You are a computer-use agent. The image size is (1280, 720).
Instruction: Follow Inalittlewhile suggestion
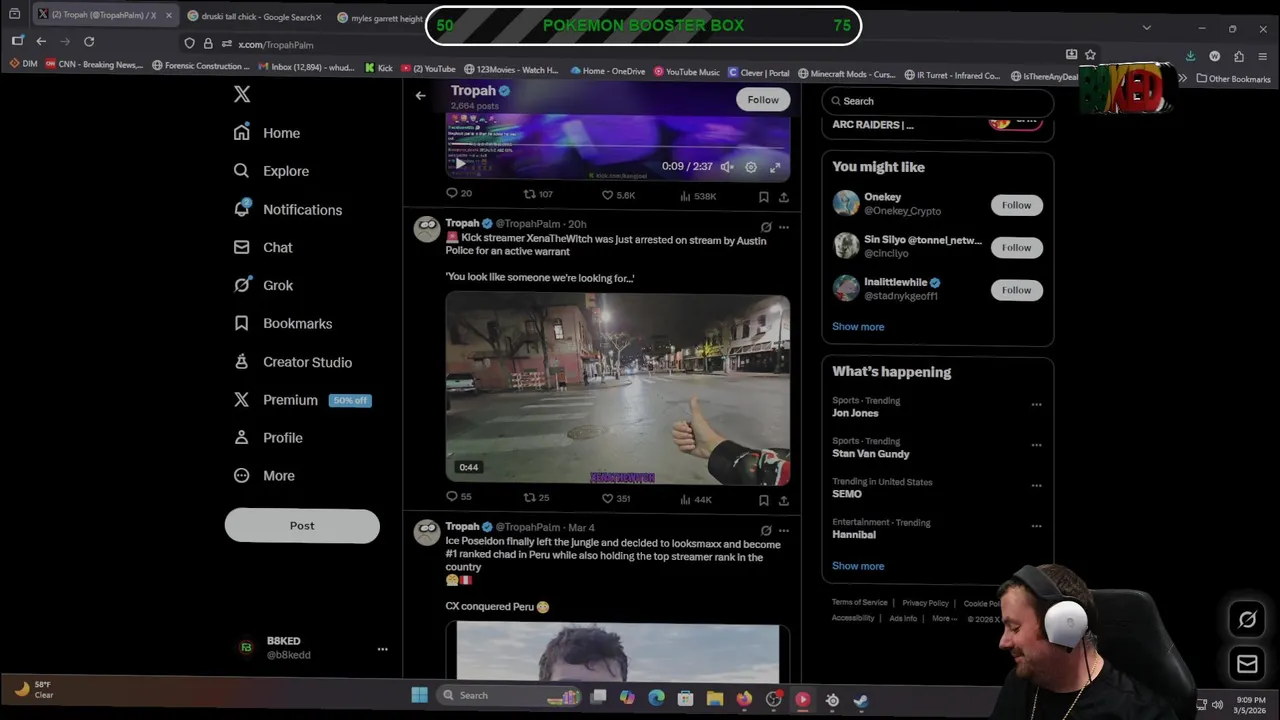1016,290
